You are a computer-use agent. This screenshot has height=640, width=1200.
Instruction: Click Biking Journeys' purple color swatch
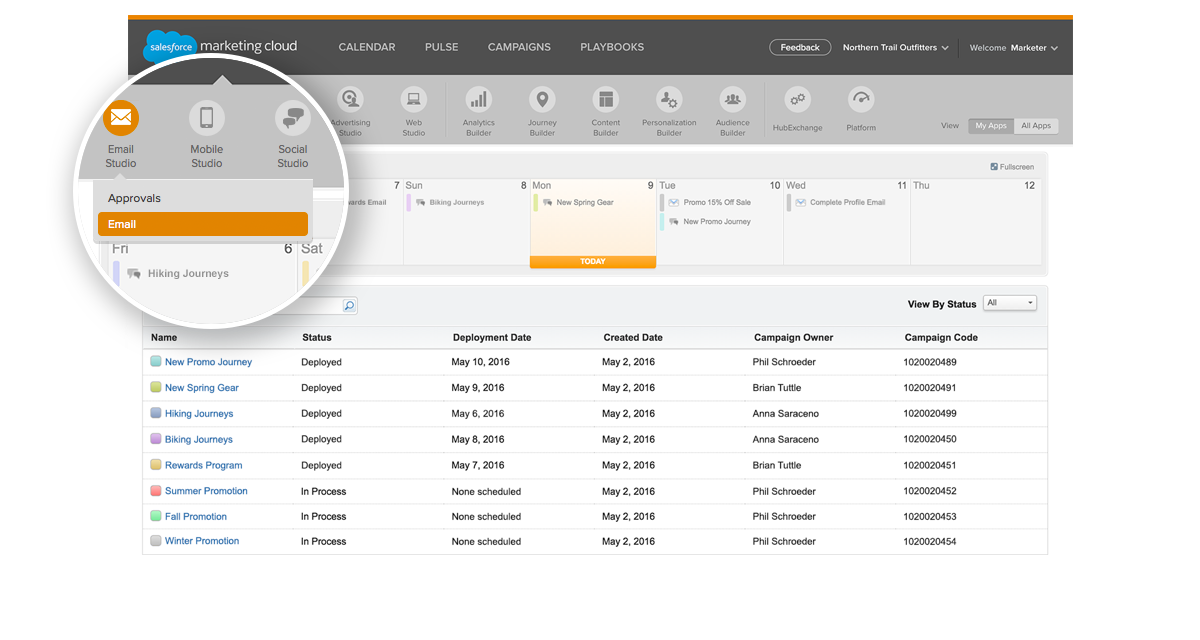(156, 439)
